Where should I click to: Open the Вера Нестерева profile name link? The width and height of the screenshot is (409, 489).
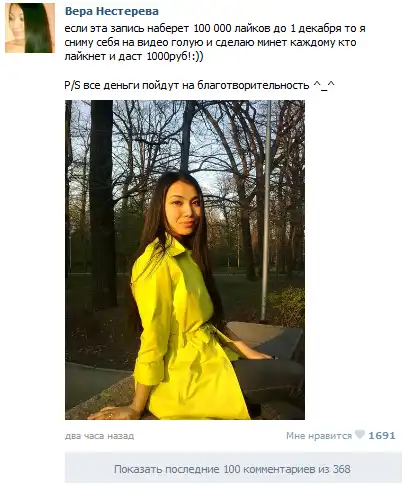pyautogui.click(x=112, y=11)
